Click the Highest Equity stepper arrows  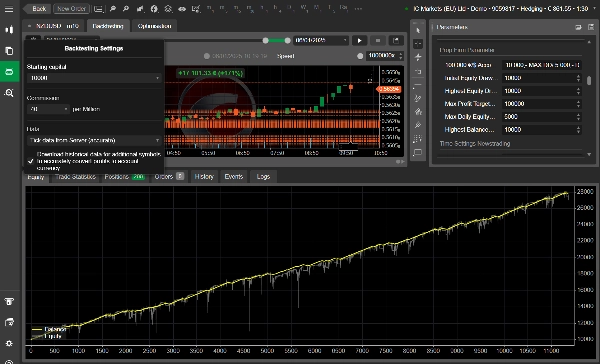click(x=578, y=91)
